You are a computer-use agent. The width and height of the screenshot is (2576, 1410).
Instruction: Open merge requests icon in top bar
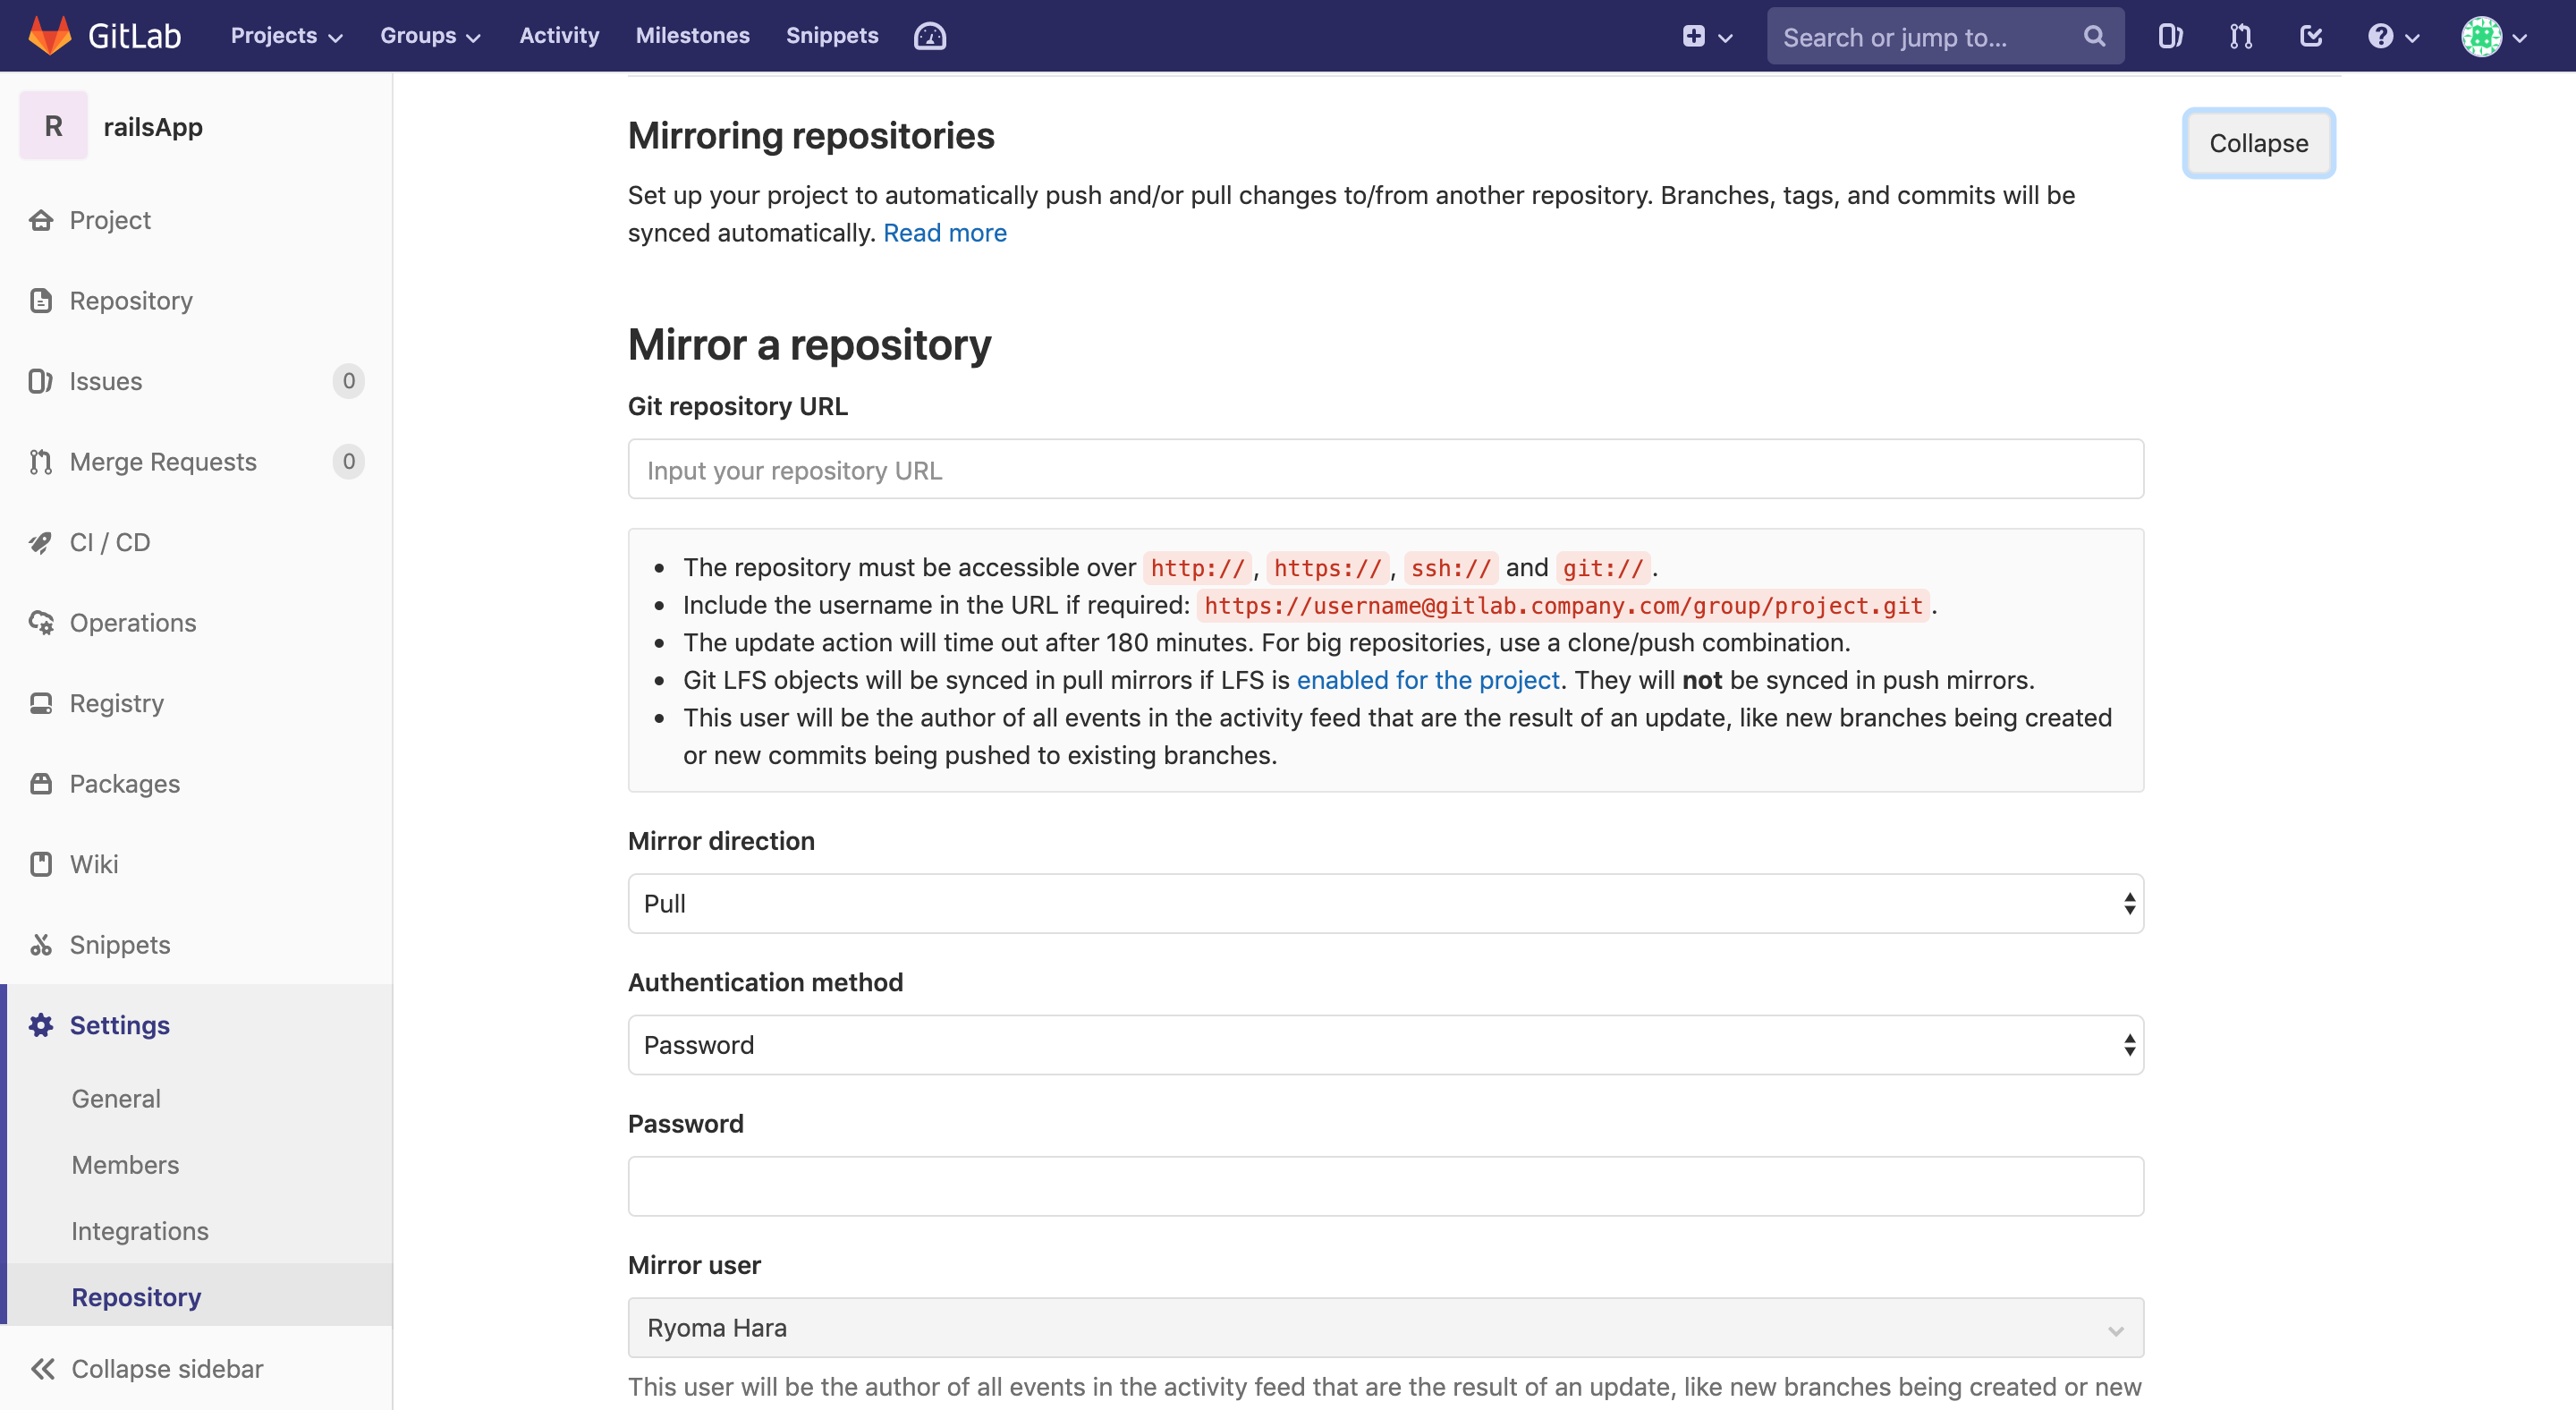point(2240,37)
